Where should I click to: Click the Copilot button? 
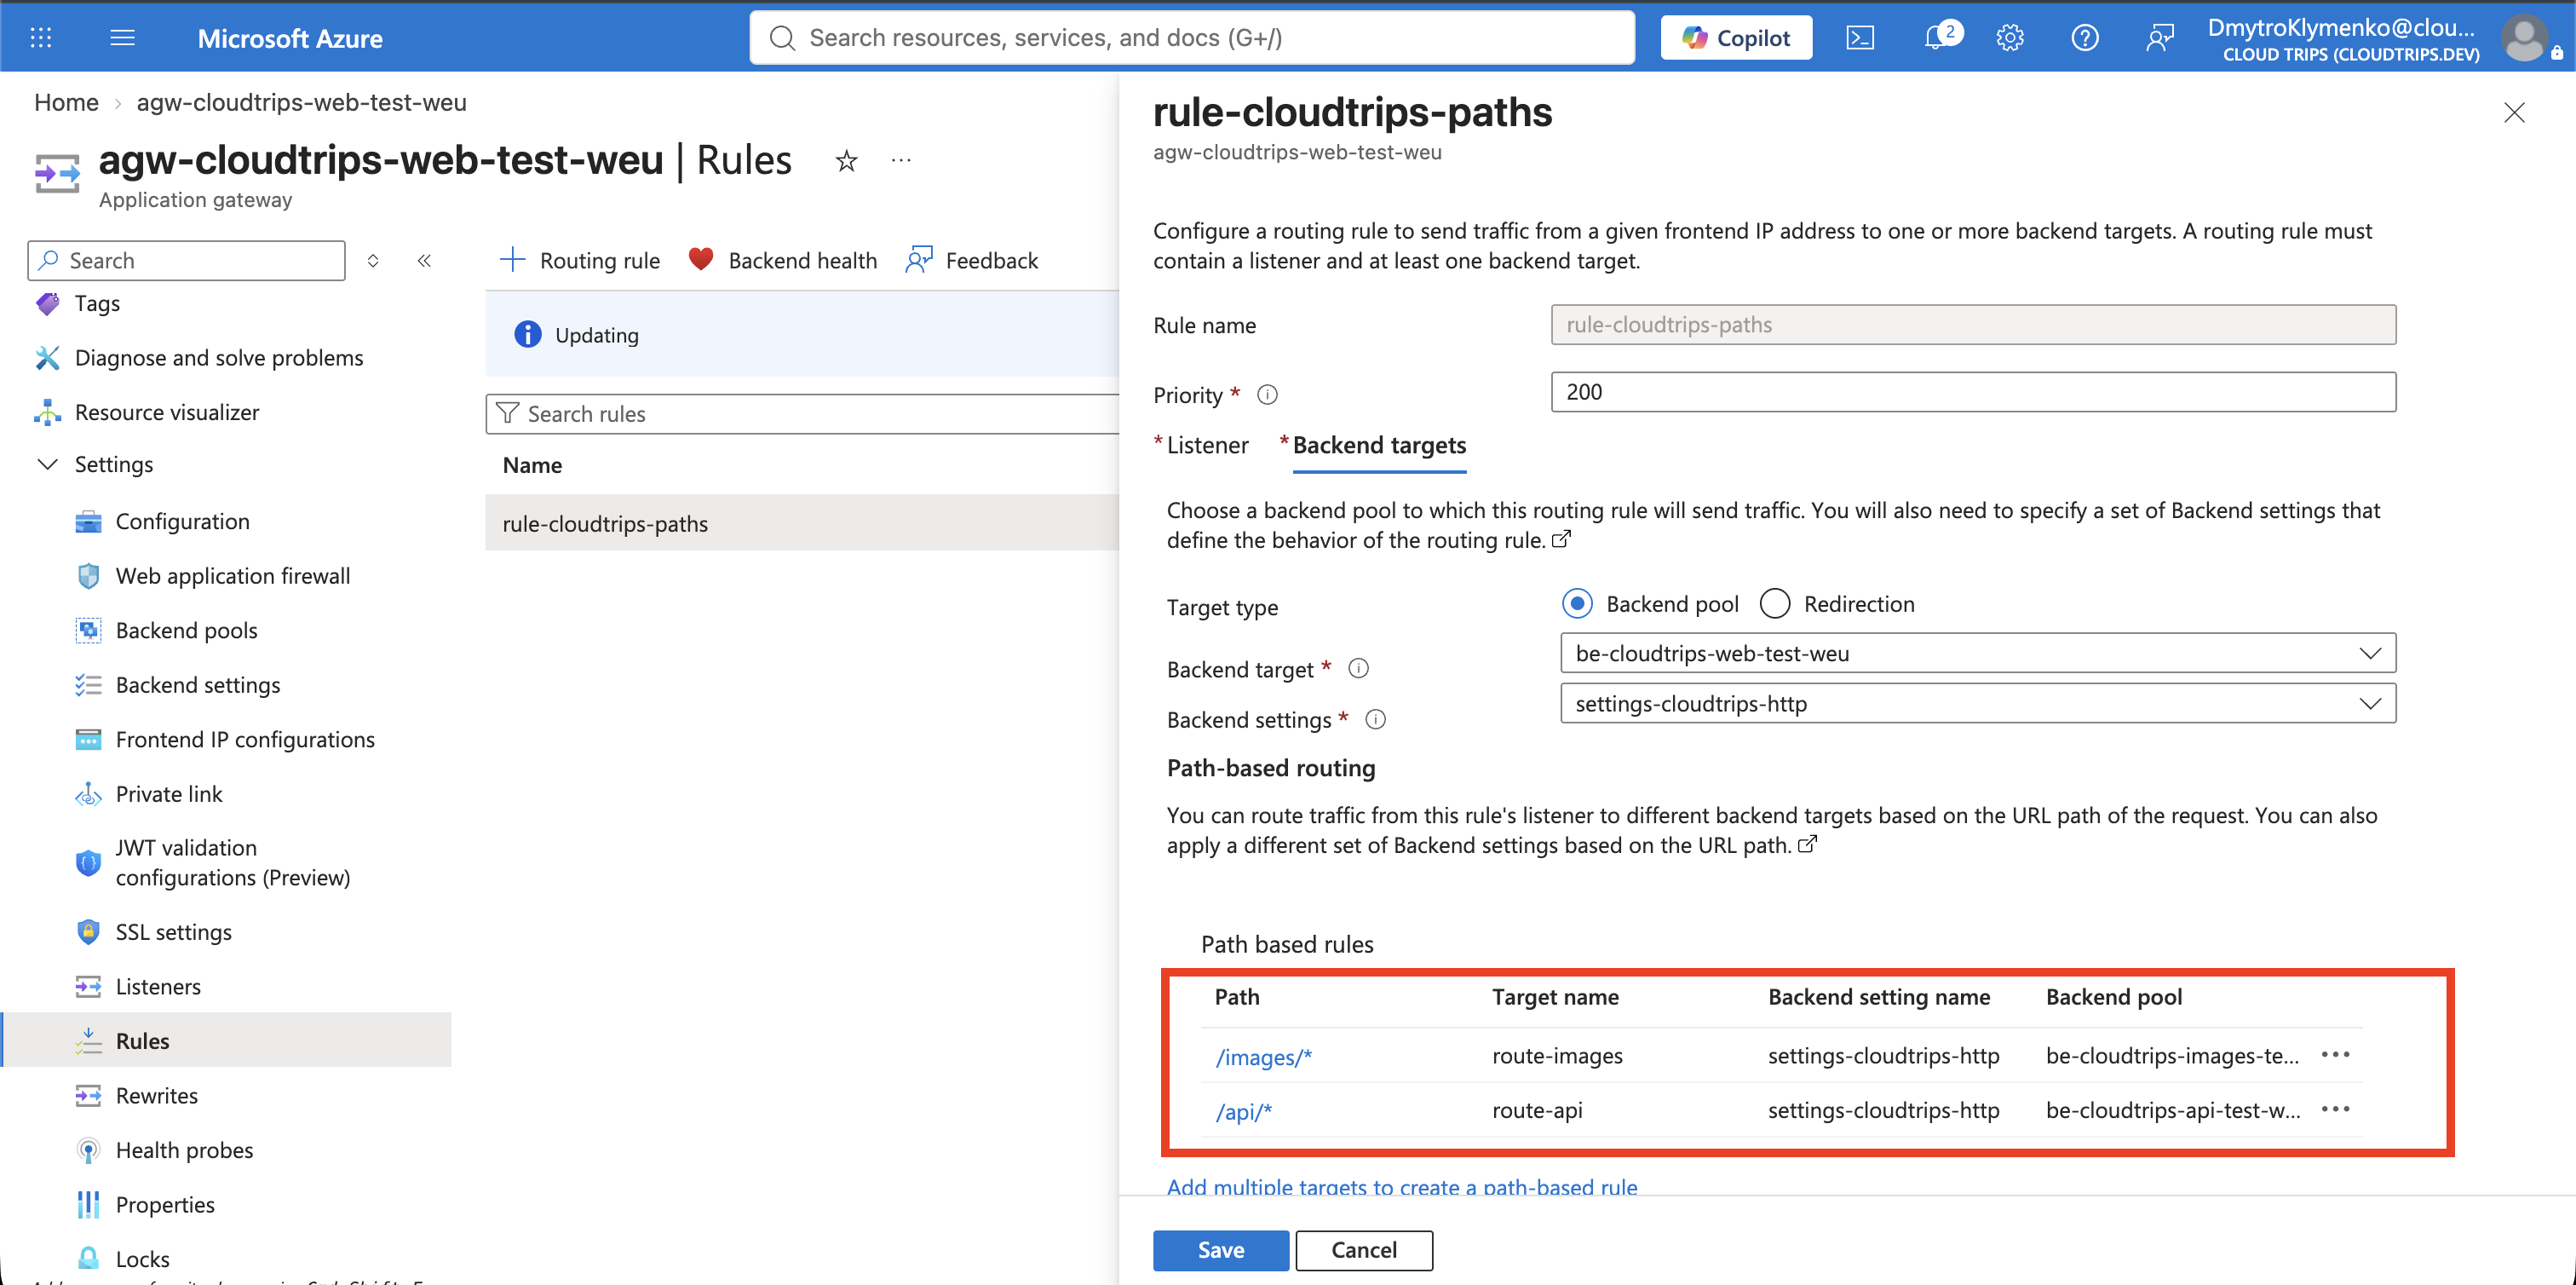tap(1736, 38)
